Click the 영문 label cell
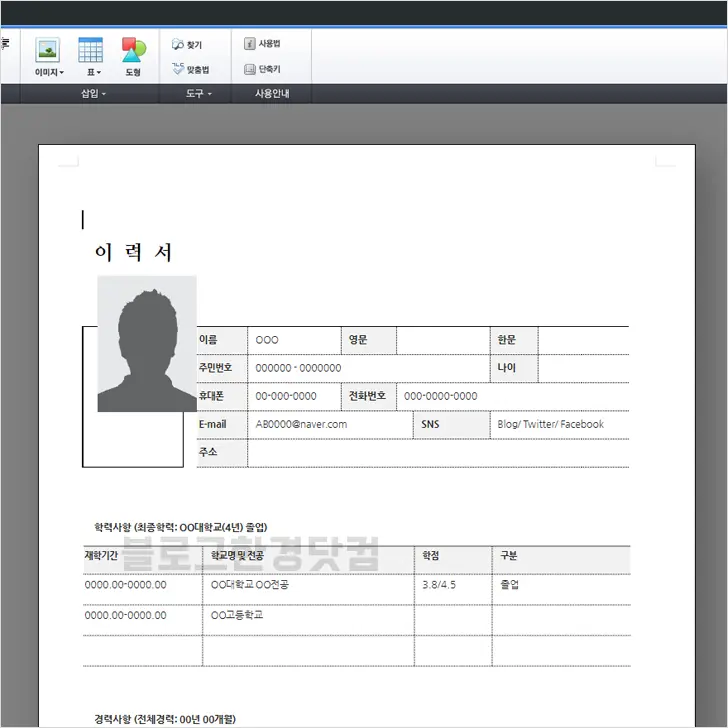Image resolution: width=728 pixels, height=728 pixels. point(369,340)
